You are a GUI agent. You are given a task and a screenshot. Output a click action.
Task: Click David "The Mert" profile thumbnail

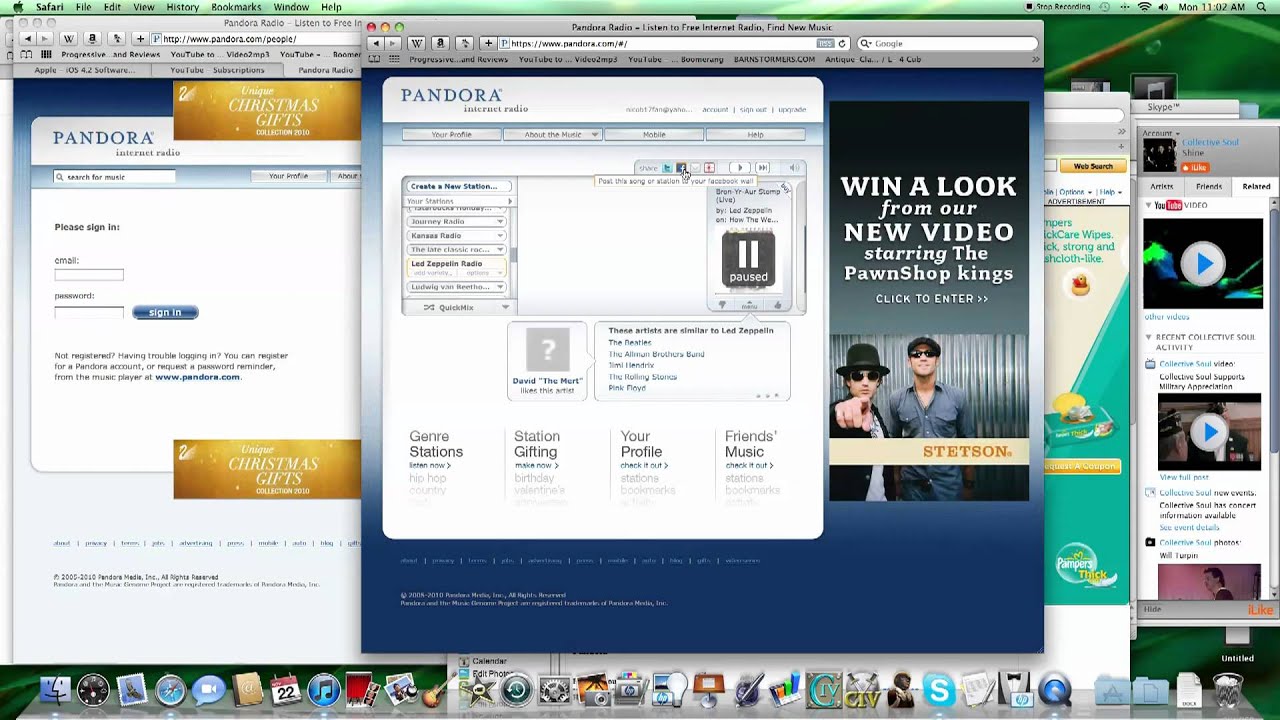547,350
